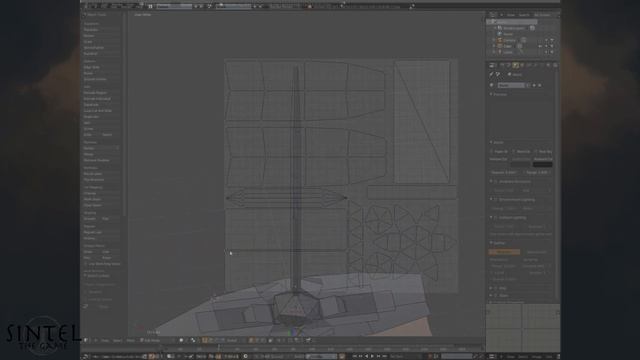Screen dimensions: 640x360
Task: Open the View menu in 3D viewport header
Action: point(105,340)
